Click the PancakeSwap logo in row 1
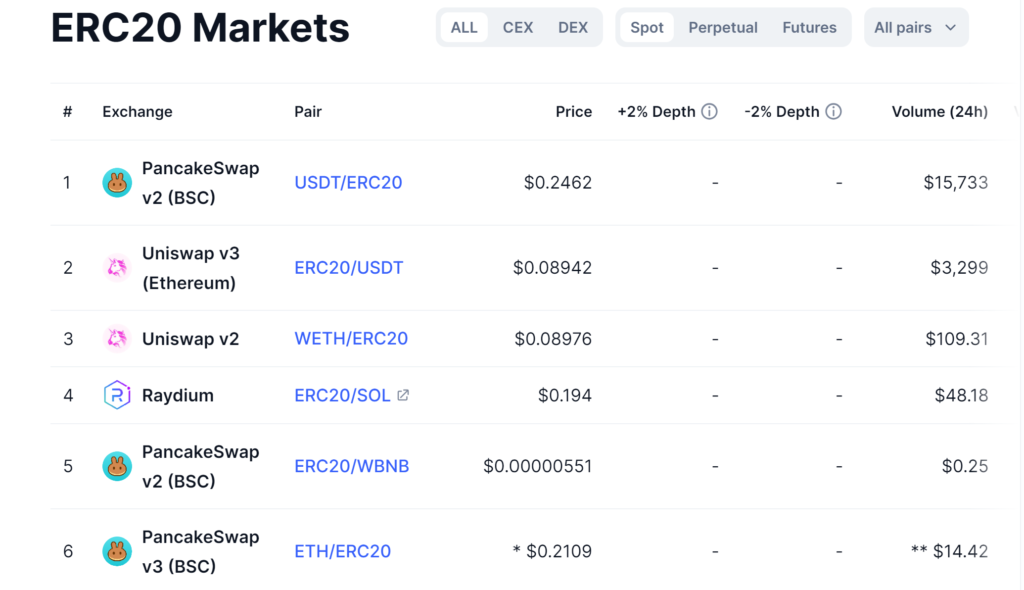The image size is (1024, 590). (117, 183)
